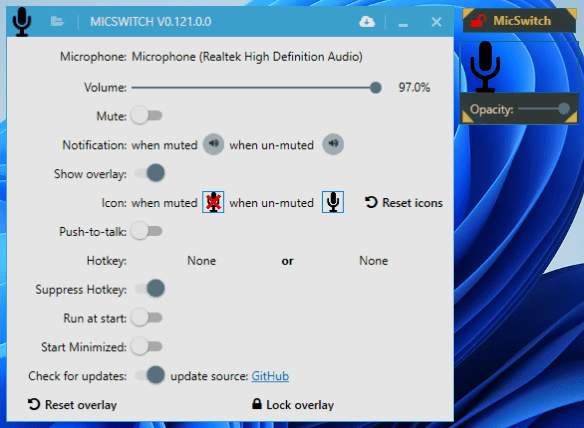Play the 'when muted' notification sound icon
This screenshot has width=584, height=428.
213,144
